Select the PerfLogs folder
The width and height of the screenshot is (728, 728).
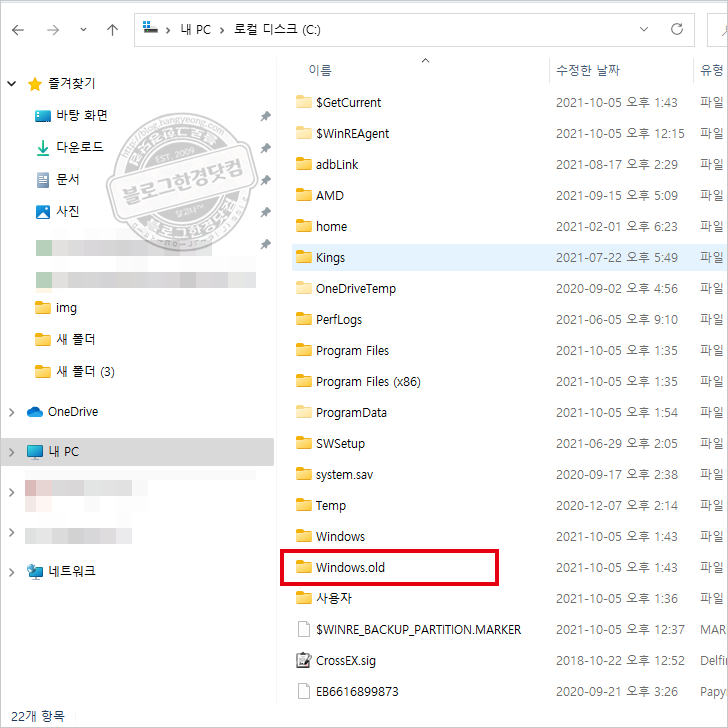pyautogui.click(x=329, y=320)
